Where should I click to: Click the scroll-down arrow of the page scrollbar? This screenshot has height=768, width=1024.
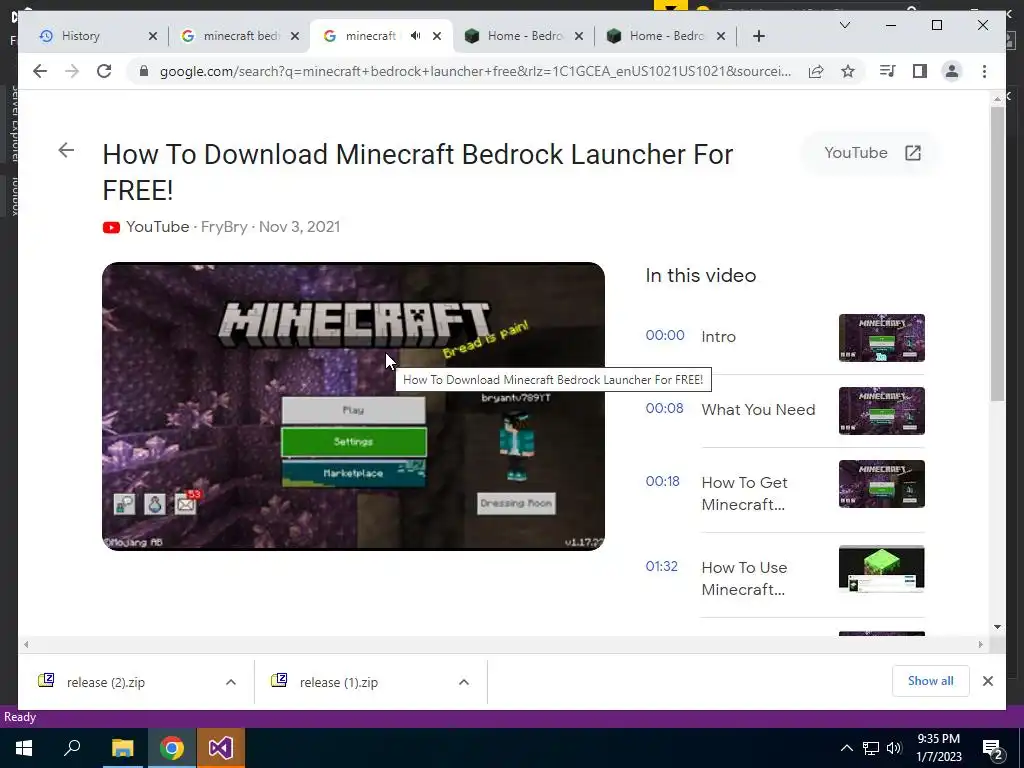[x=997, y=627]
